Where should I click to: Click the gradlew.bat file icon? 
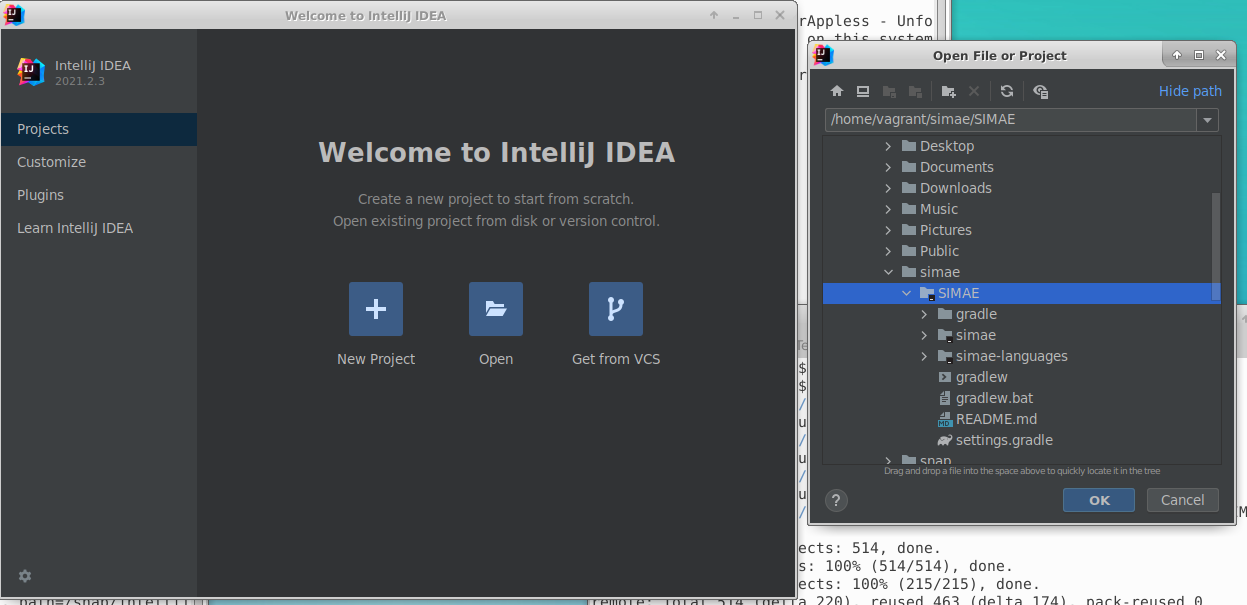coord(945,398)
